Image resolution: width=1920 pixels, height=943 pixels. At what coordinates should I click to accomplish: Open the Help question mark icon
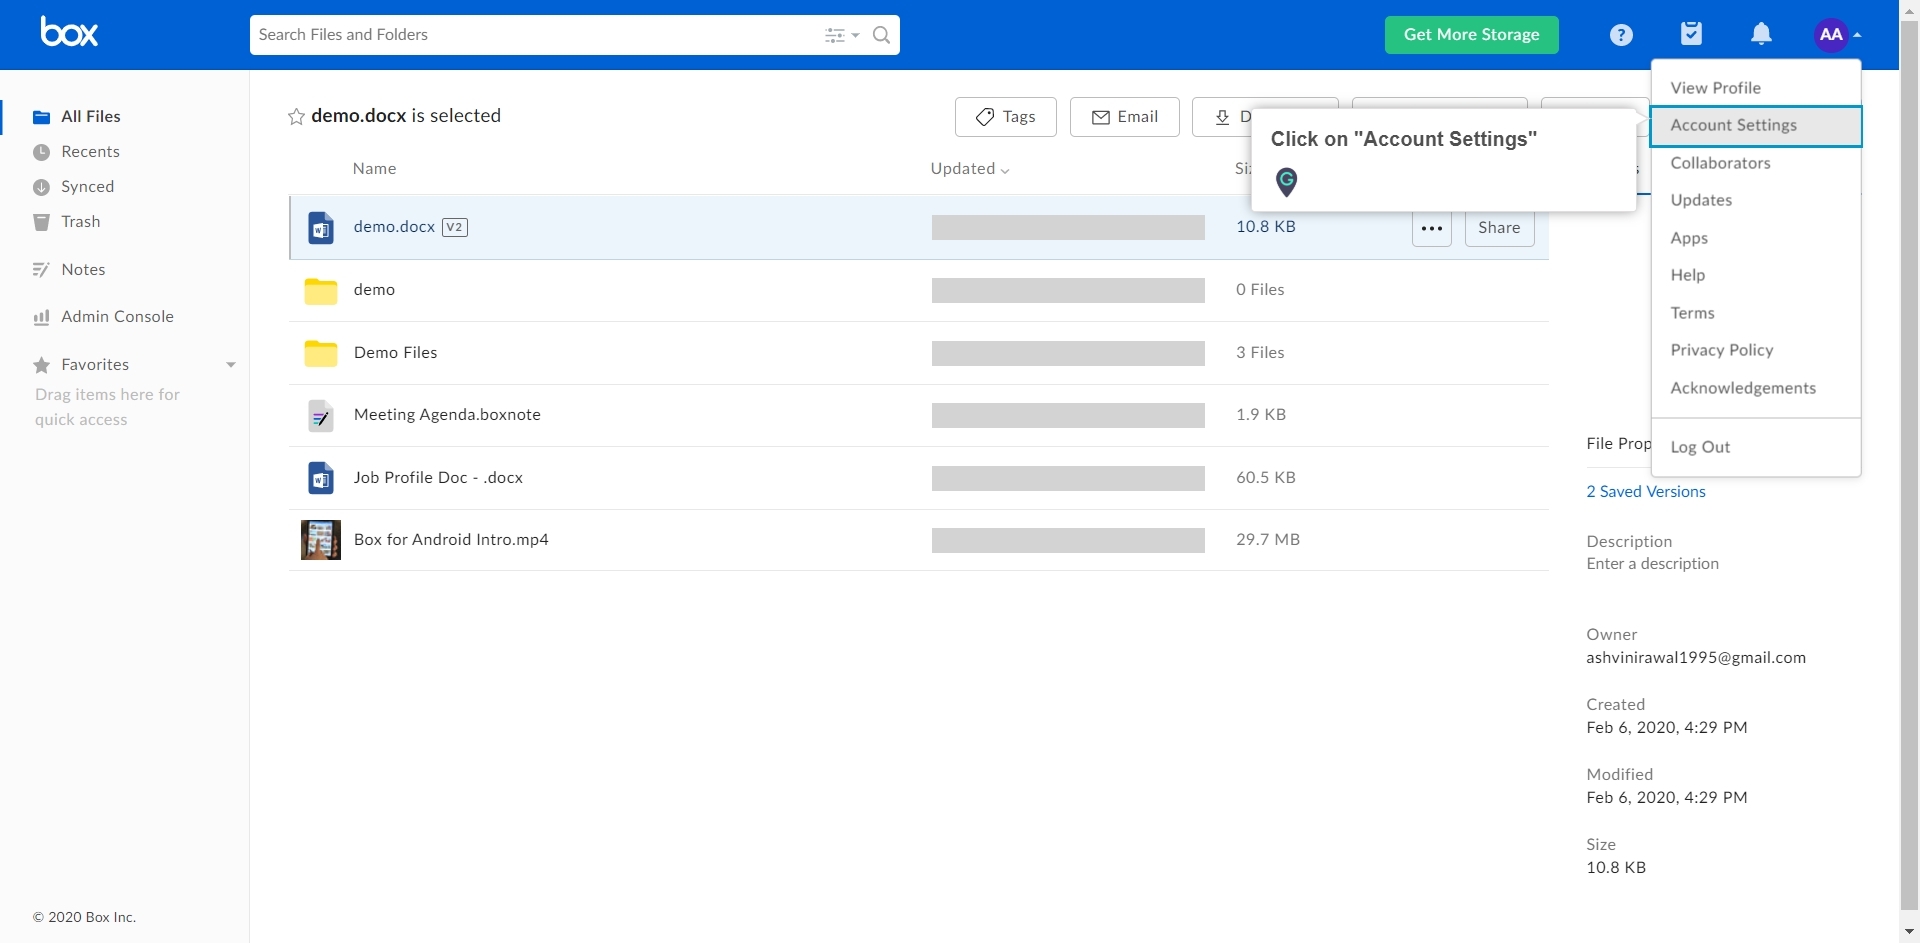(1620, 34)
